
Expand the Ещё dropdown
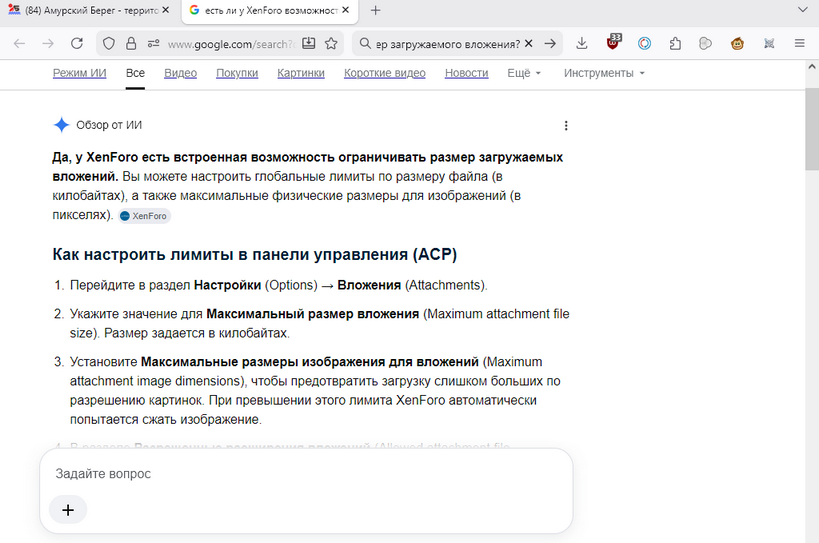click(x=524, y=73)
